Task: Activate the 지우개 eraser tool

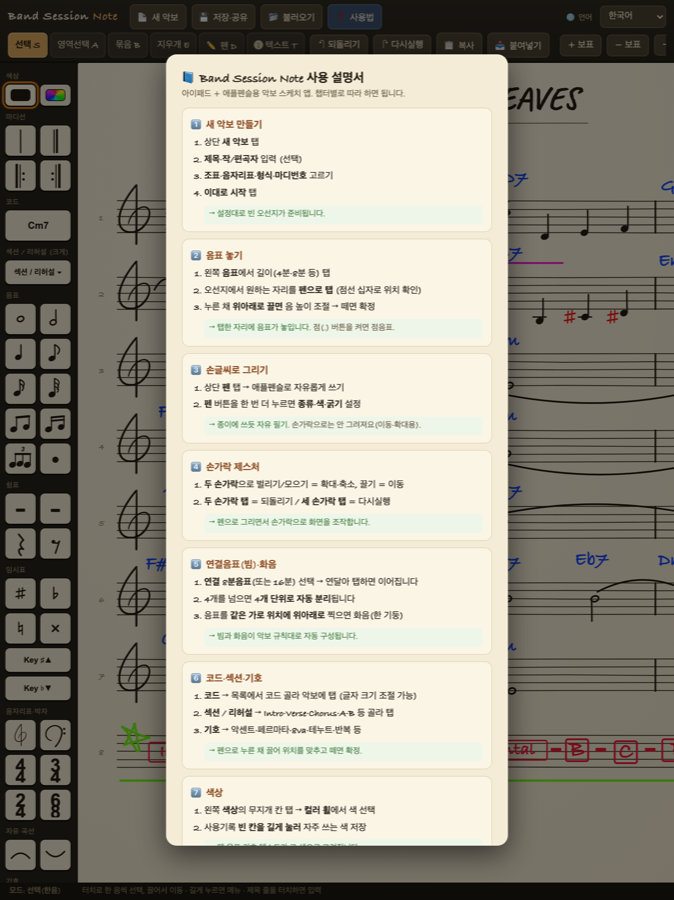Action: click(173, 45)
